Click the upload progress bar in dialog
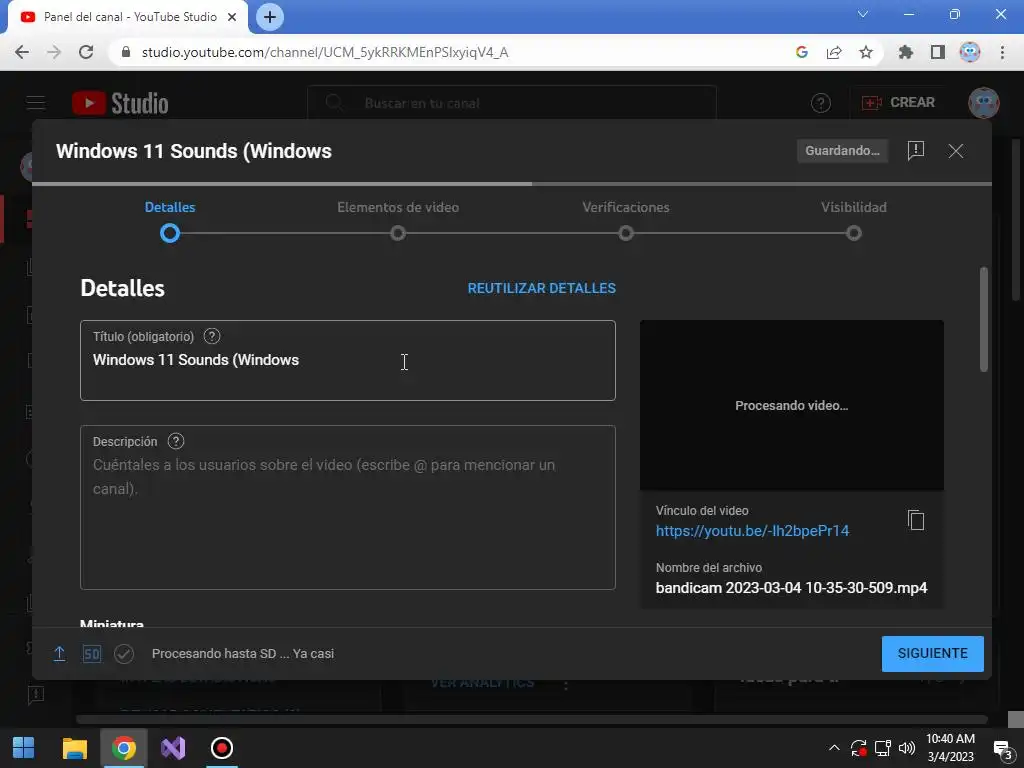 511,184
